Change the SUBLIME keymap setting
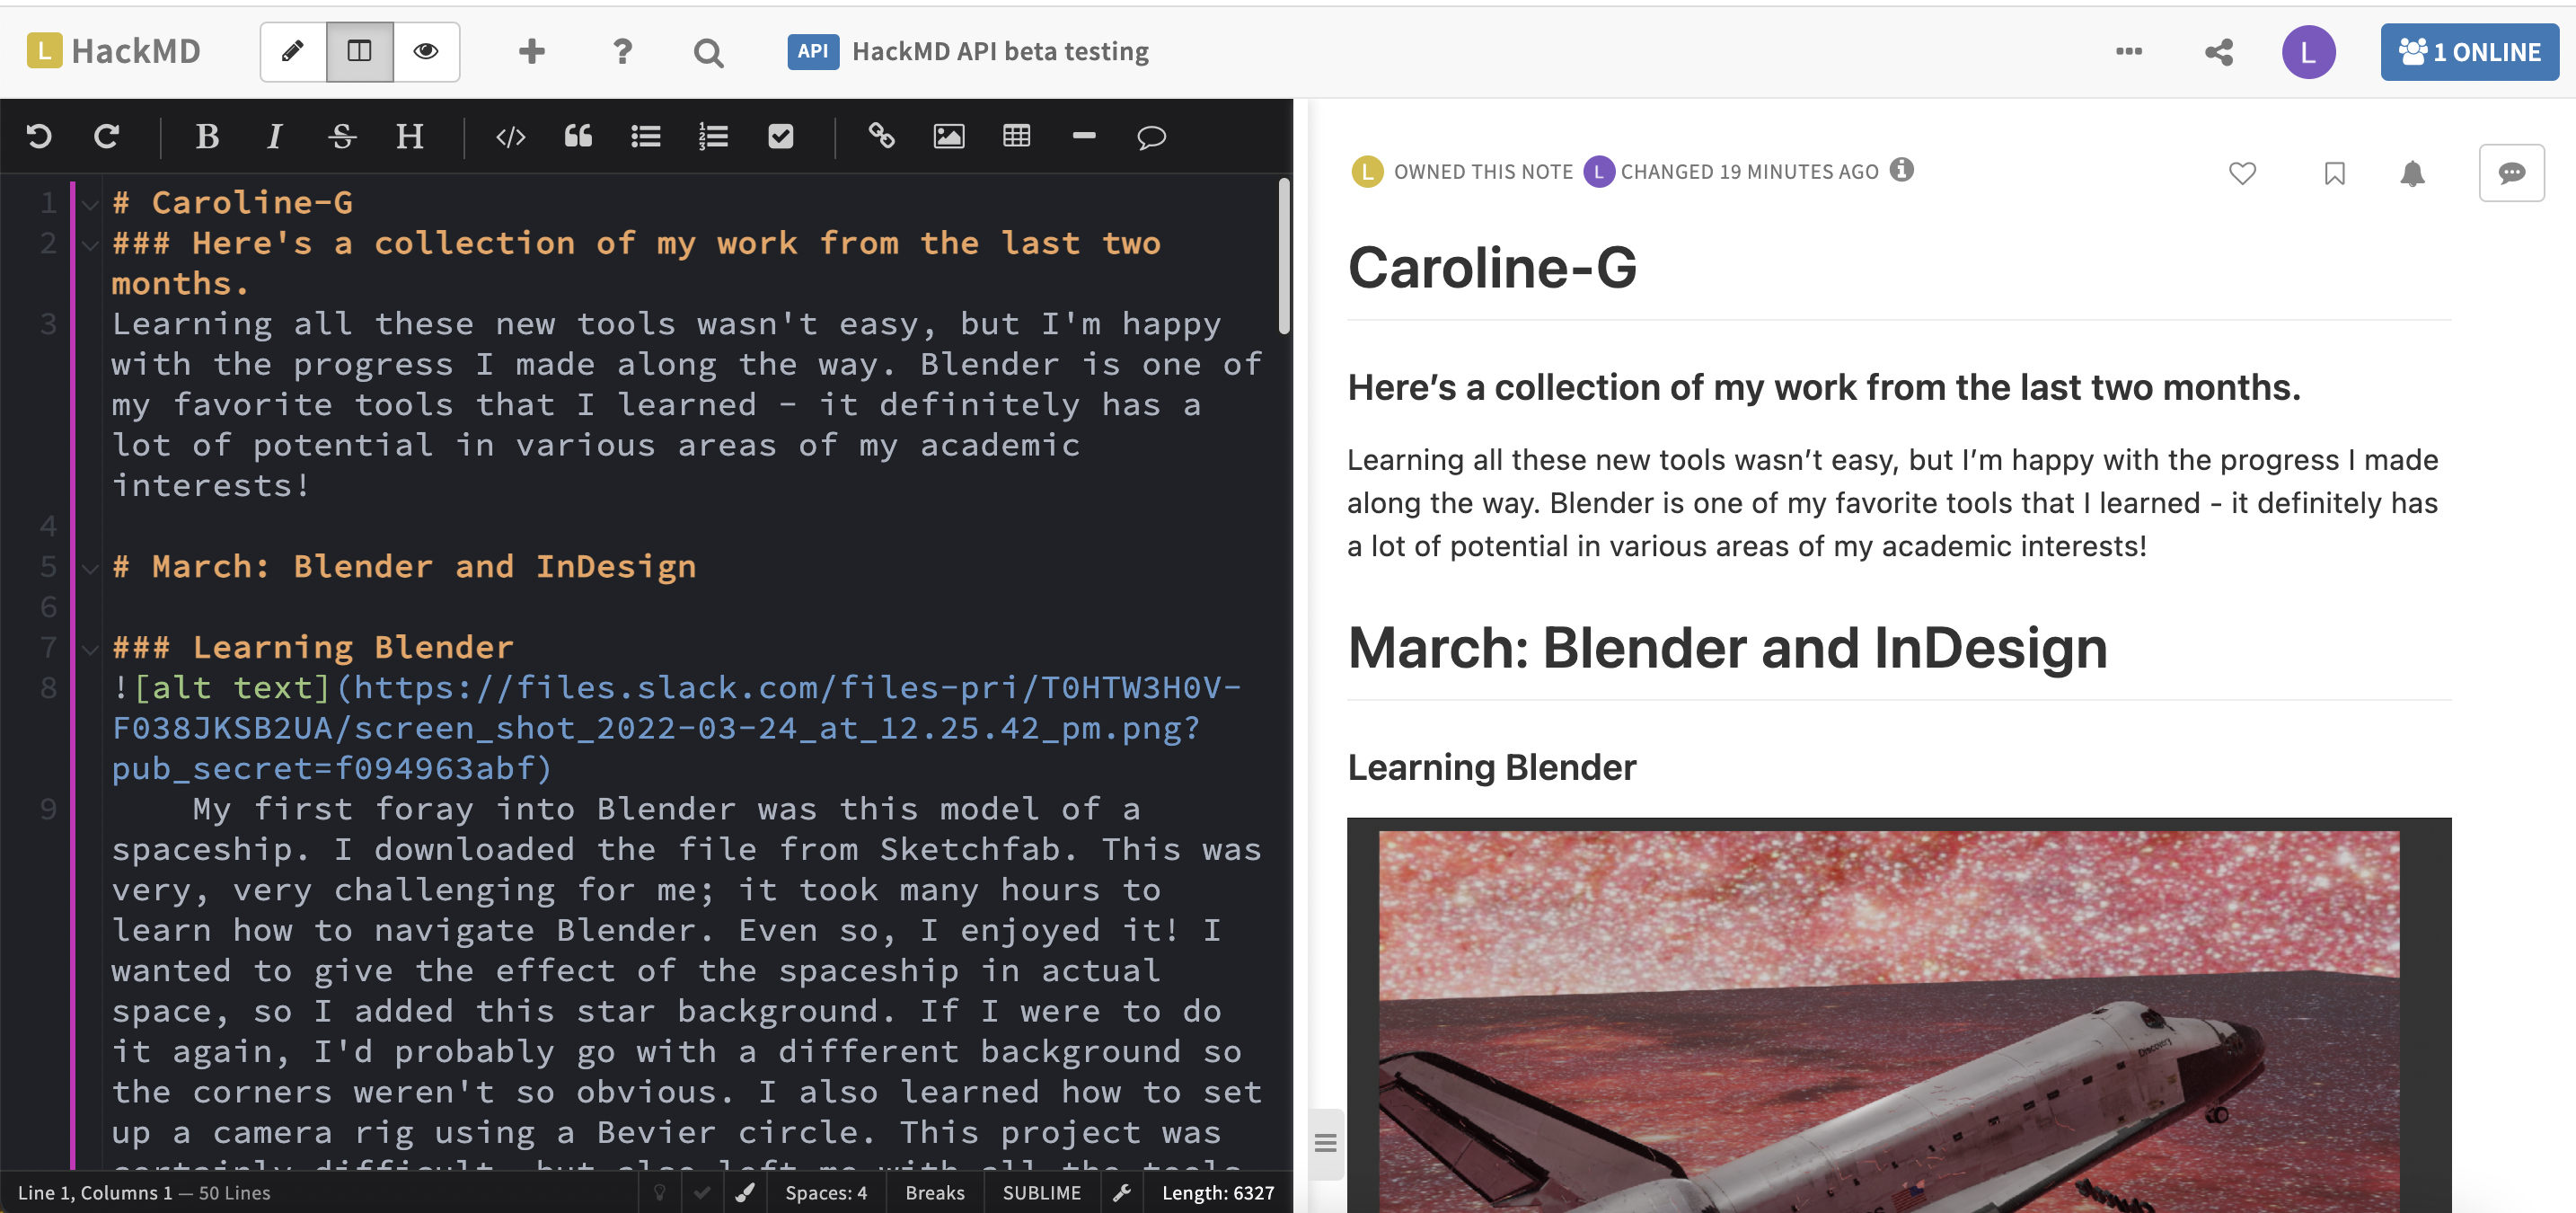 click(1041, 1193)
